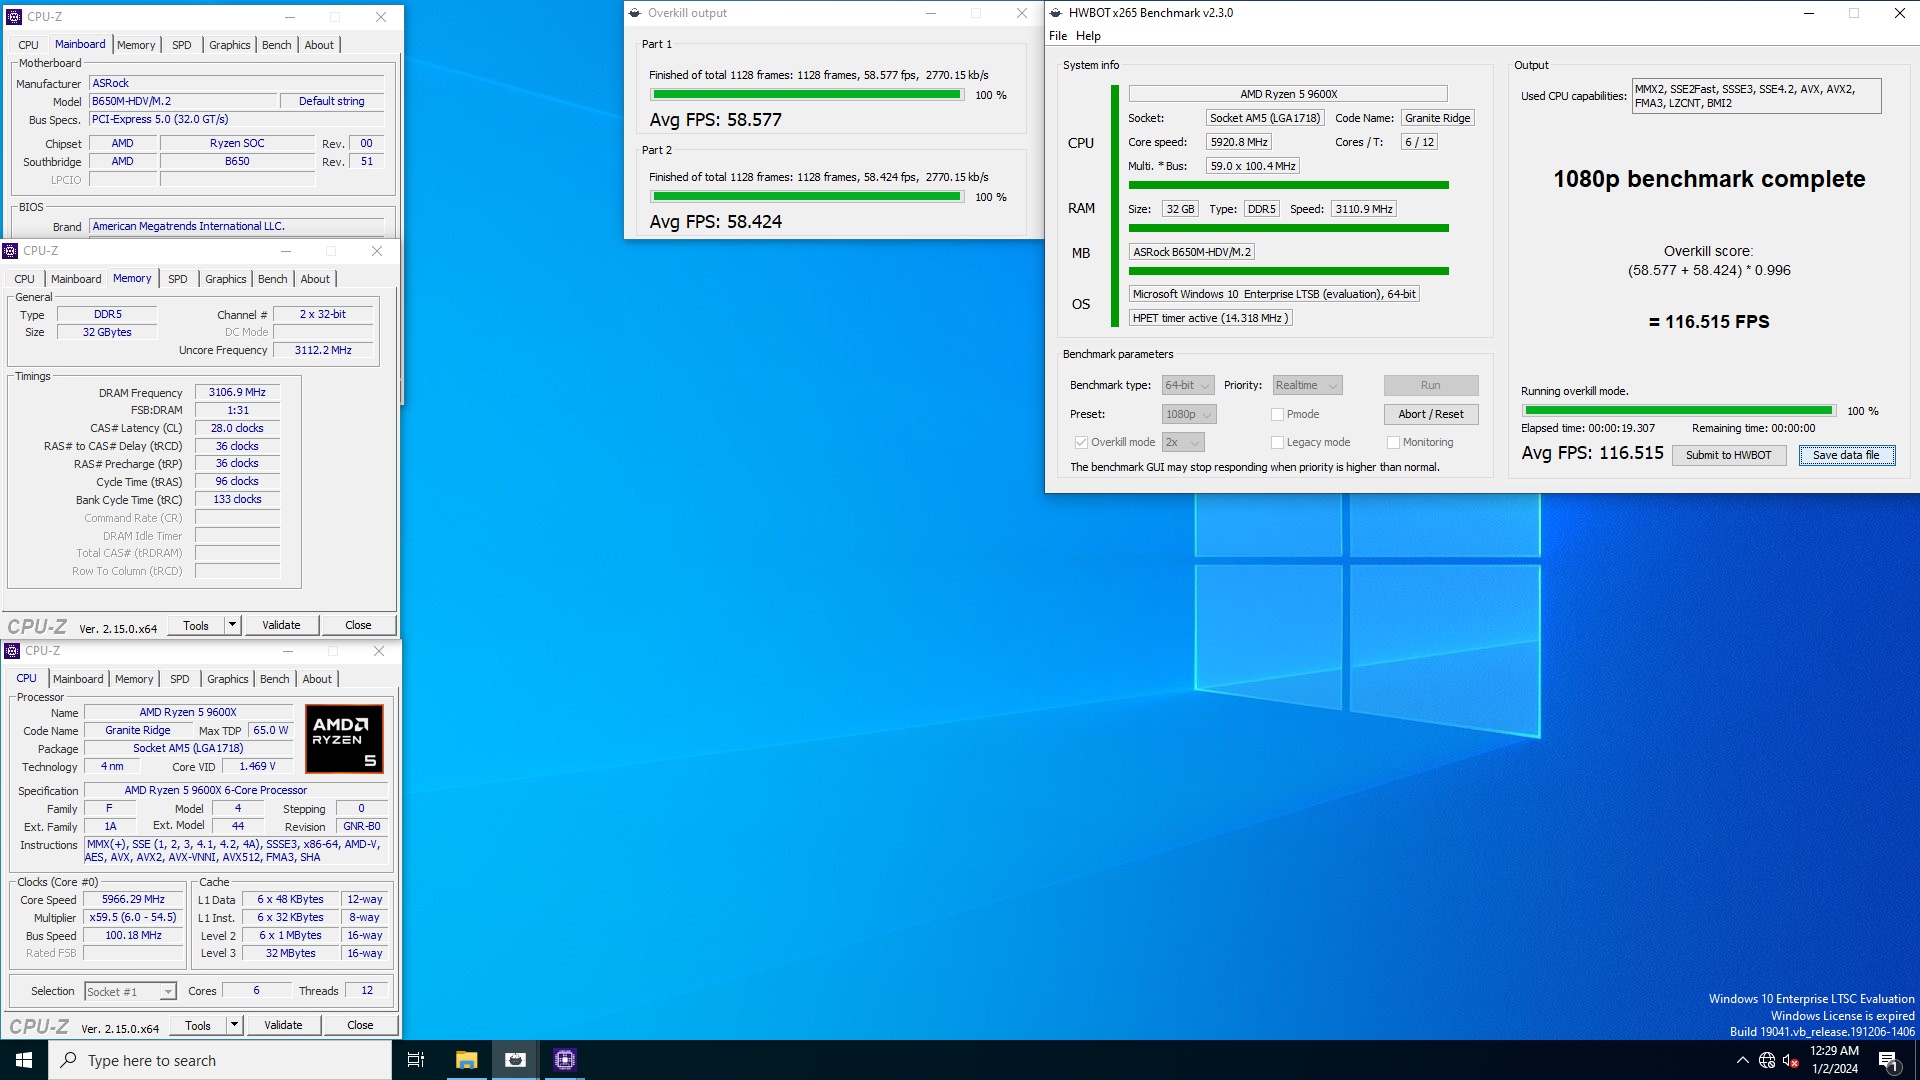Viewport: 1920px width, 1080px height.
Task: Switch to Bench tab in bottom CPU-Z window
Action: (275, 679)
